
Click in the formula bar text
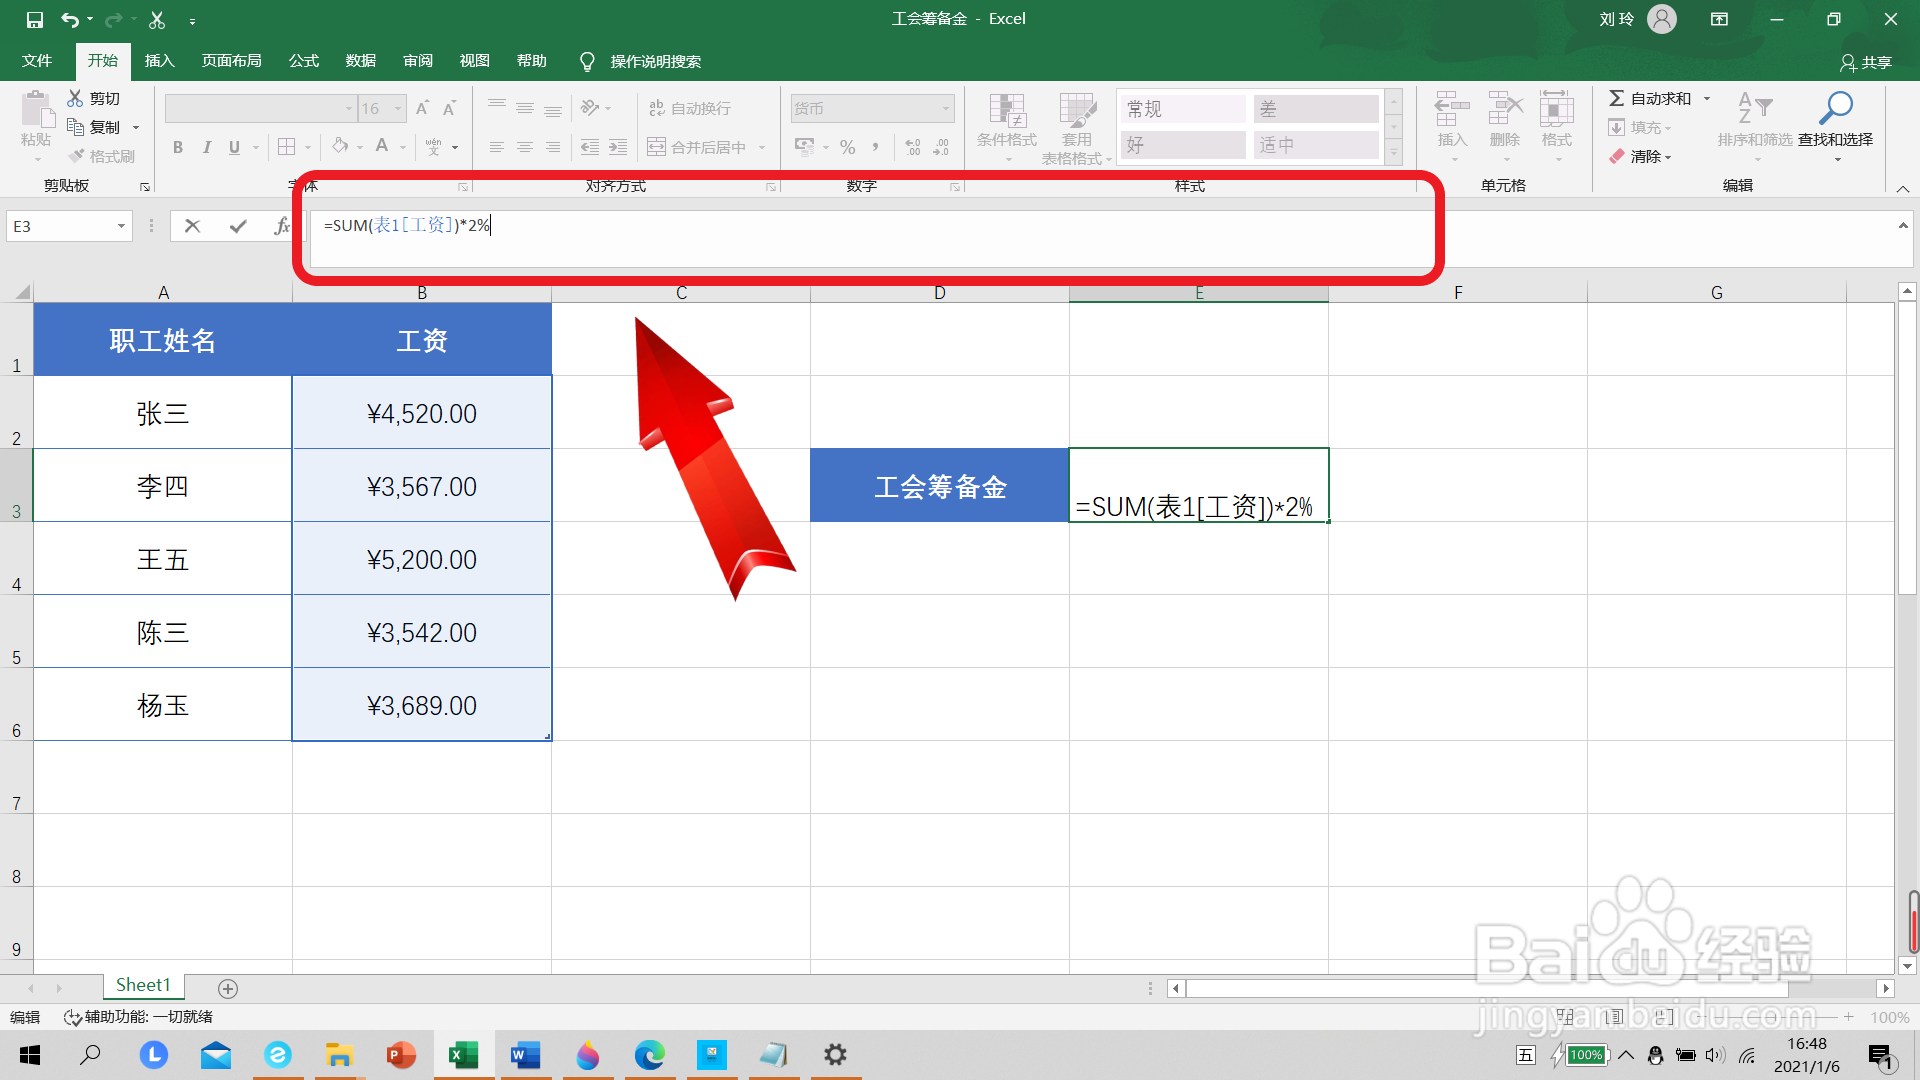tap(406, 225)
